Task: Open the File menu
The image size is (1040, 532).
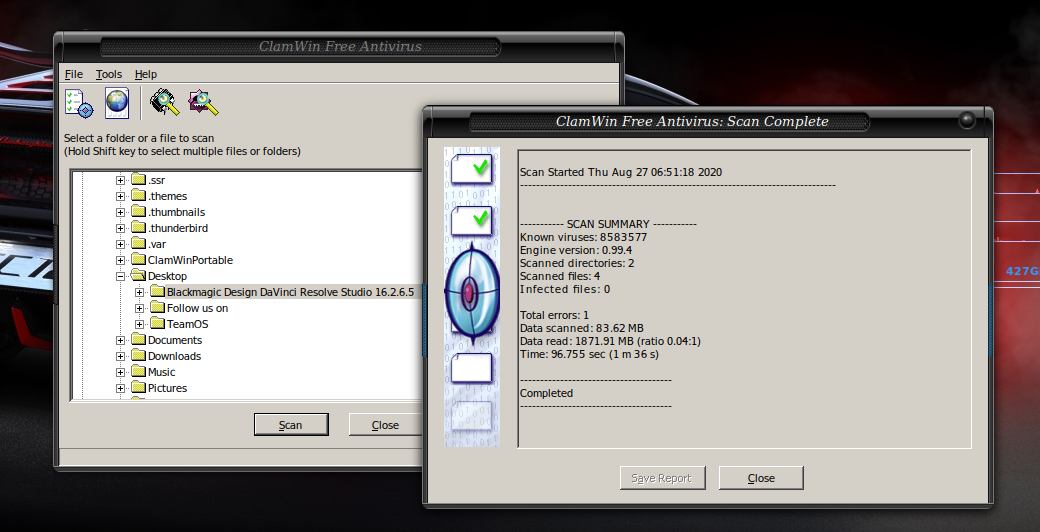Action: (x=74, y=74)
